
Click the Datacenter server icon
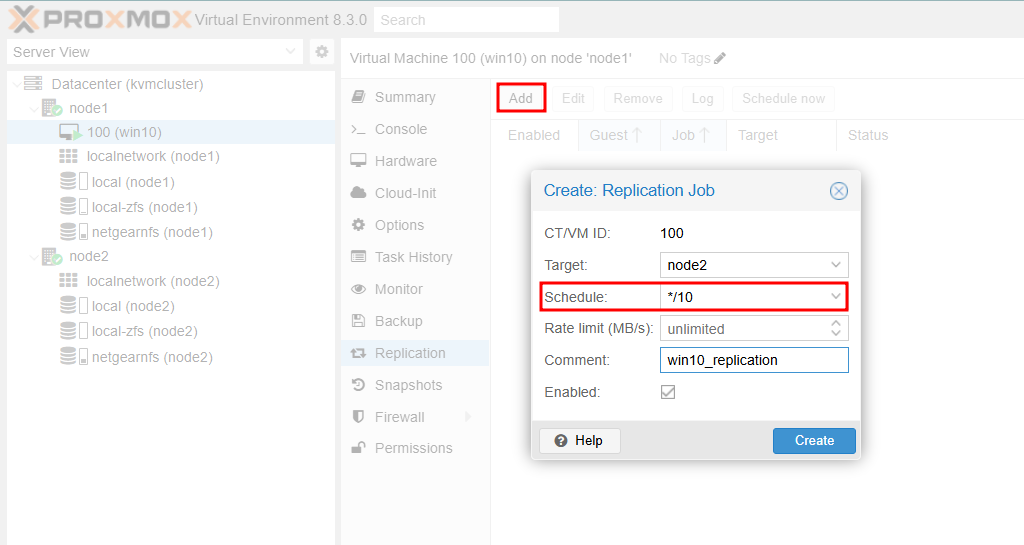point(33,84)
